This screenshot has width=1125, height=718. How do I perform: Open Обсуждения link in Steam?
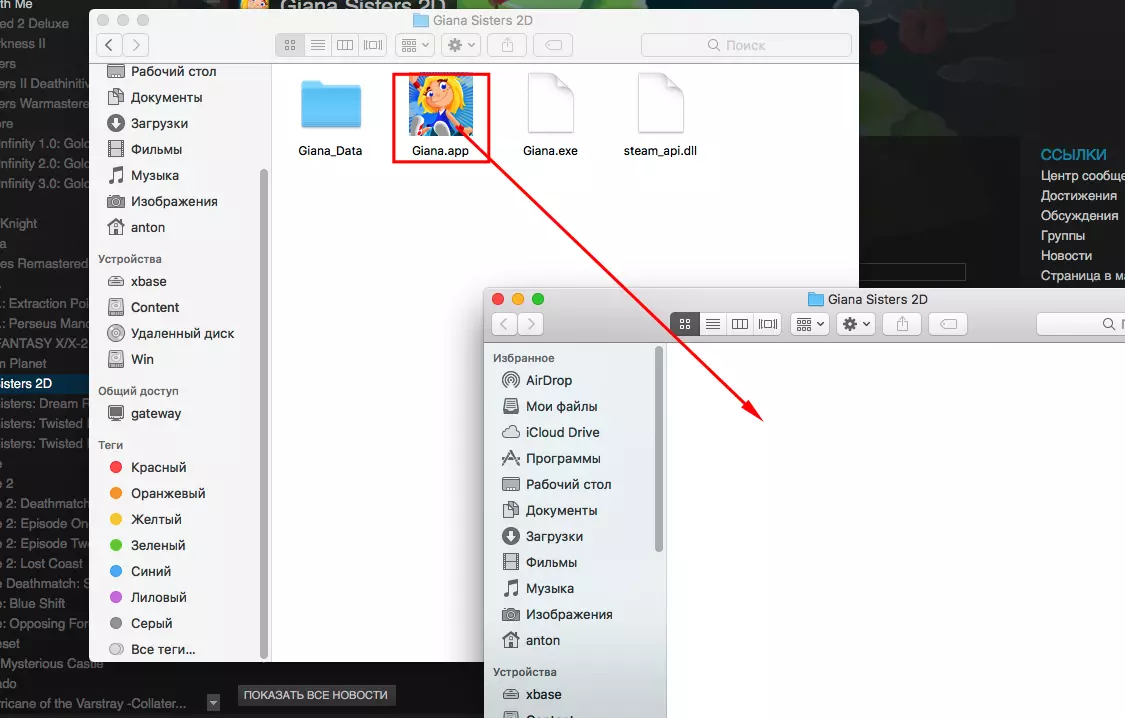[1079, 215]
